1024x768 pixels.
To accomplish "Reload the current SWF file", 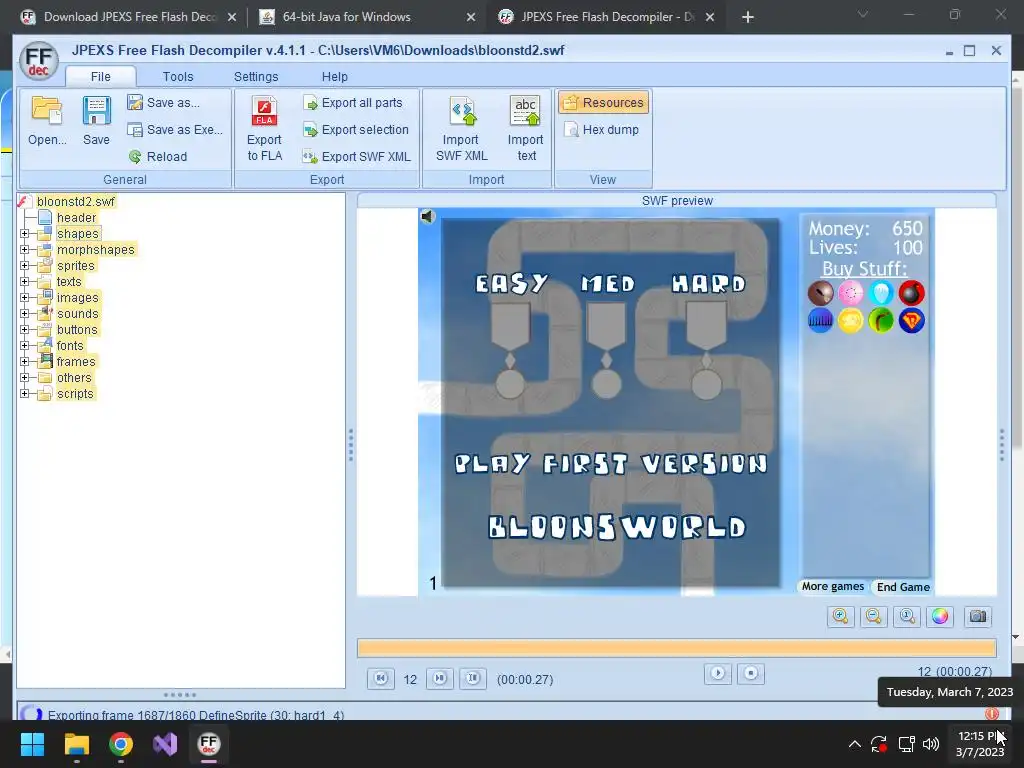I will click(x=158, y=156).
